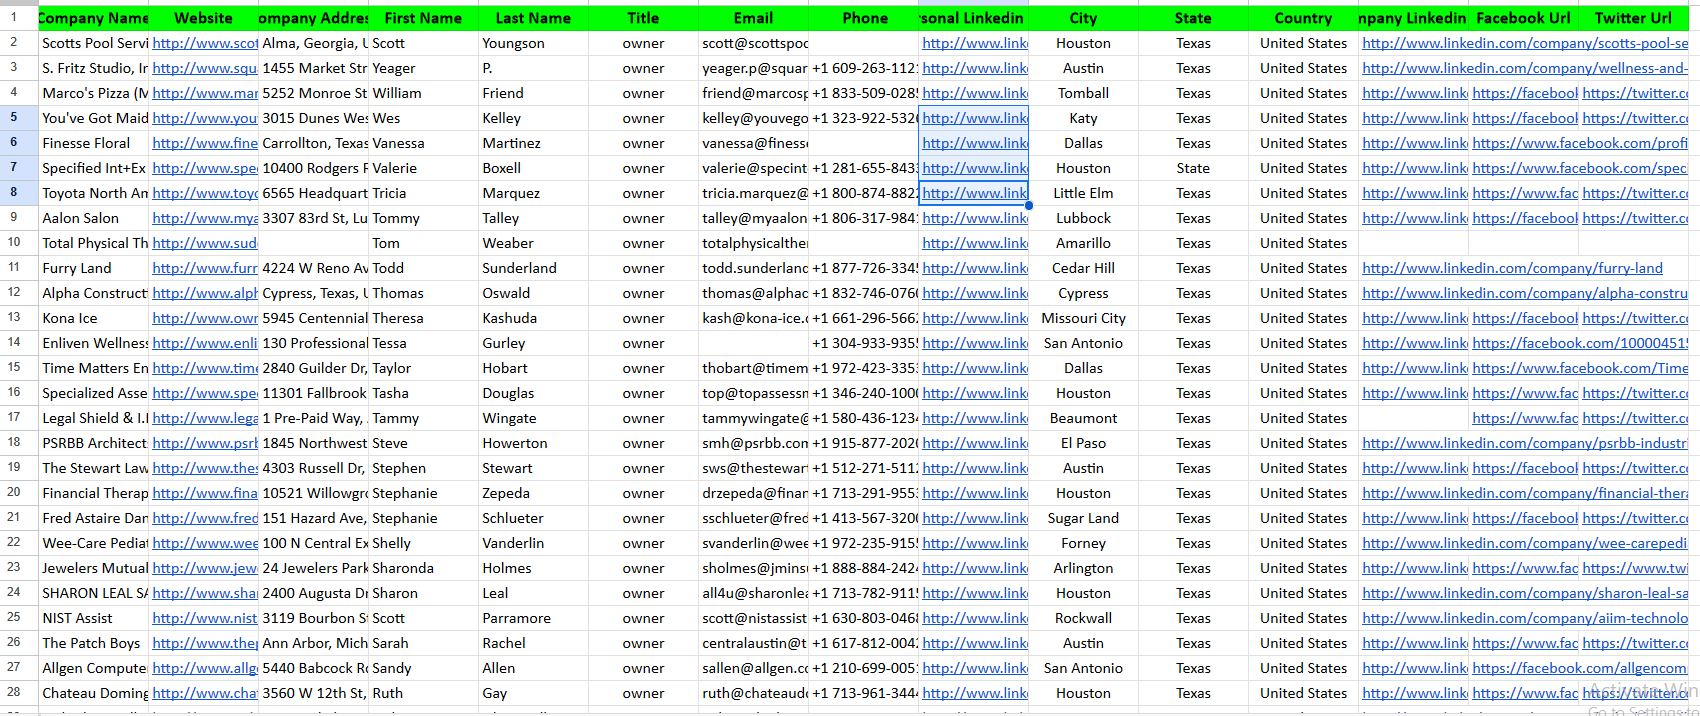
Task: Click the 'owner' title cell in Ruth Gay's row
Action: click(643, 693)
